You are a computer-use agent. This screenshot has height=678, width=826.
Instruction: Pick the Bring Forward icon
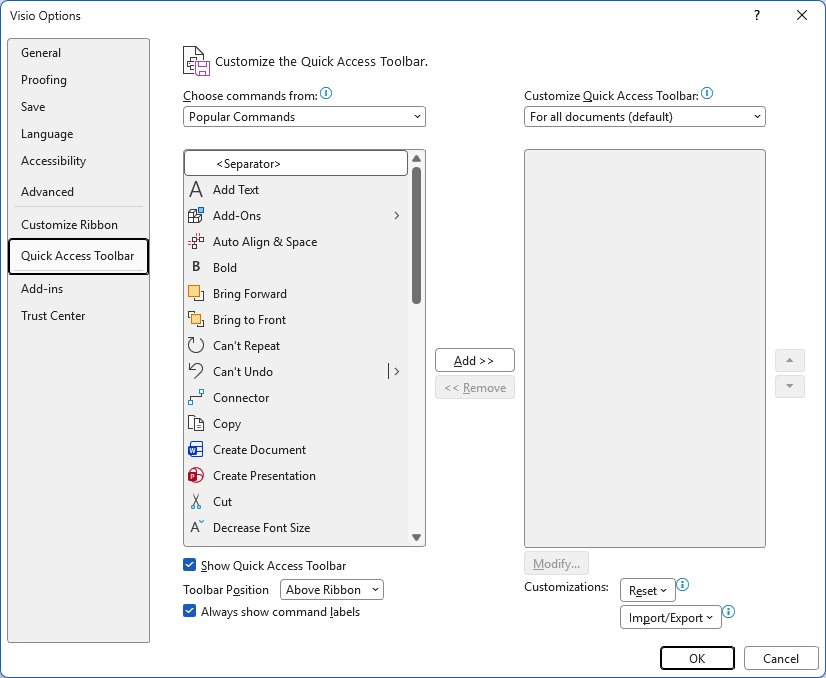click(196, 293)
